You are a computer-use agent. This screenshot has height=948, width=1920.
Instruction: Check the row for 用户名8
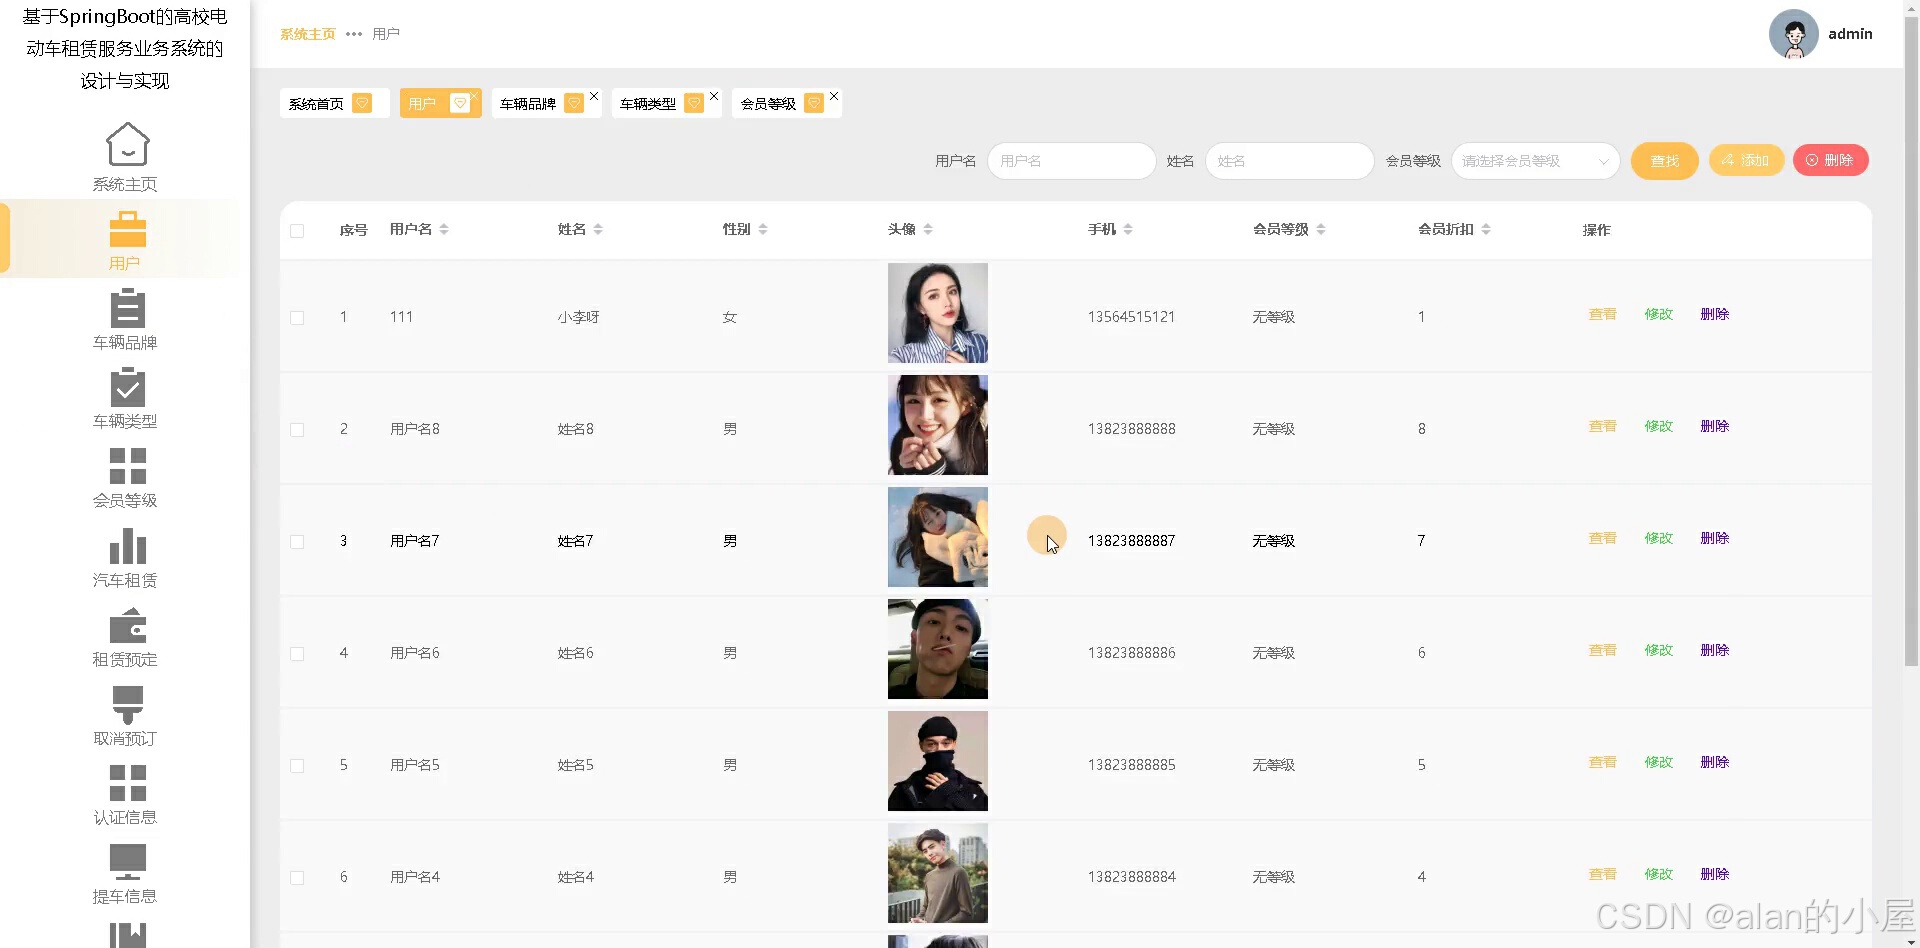[297, 430]
